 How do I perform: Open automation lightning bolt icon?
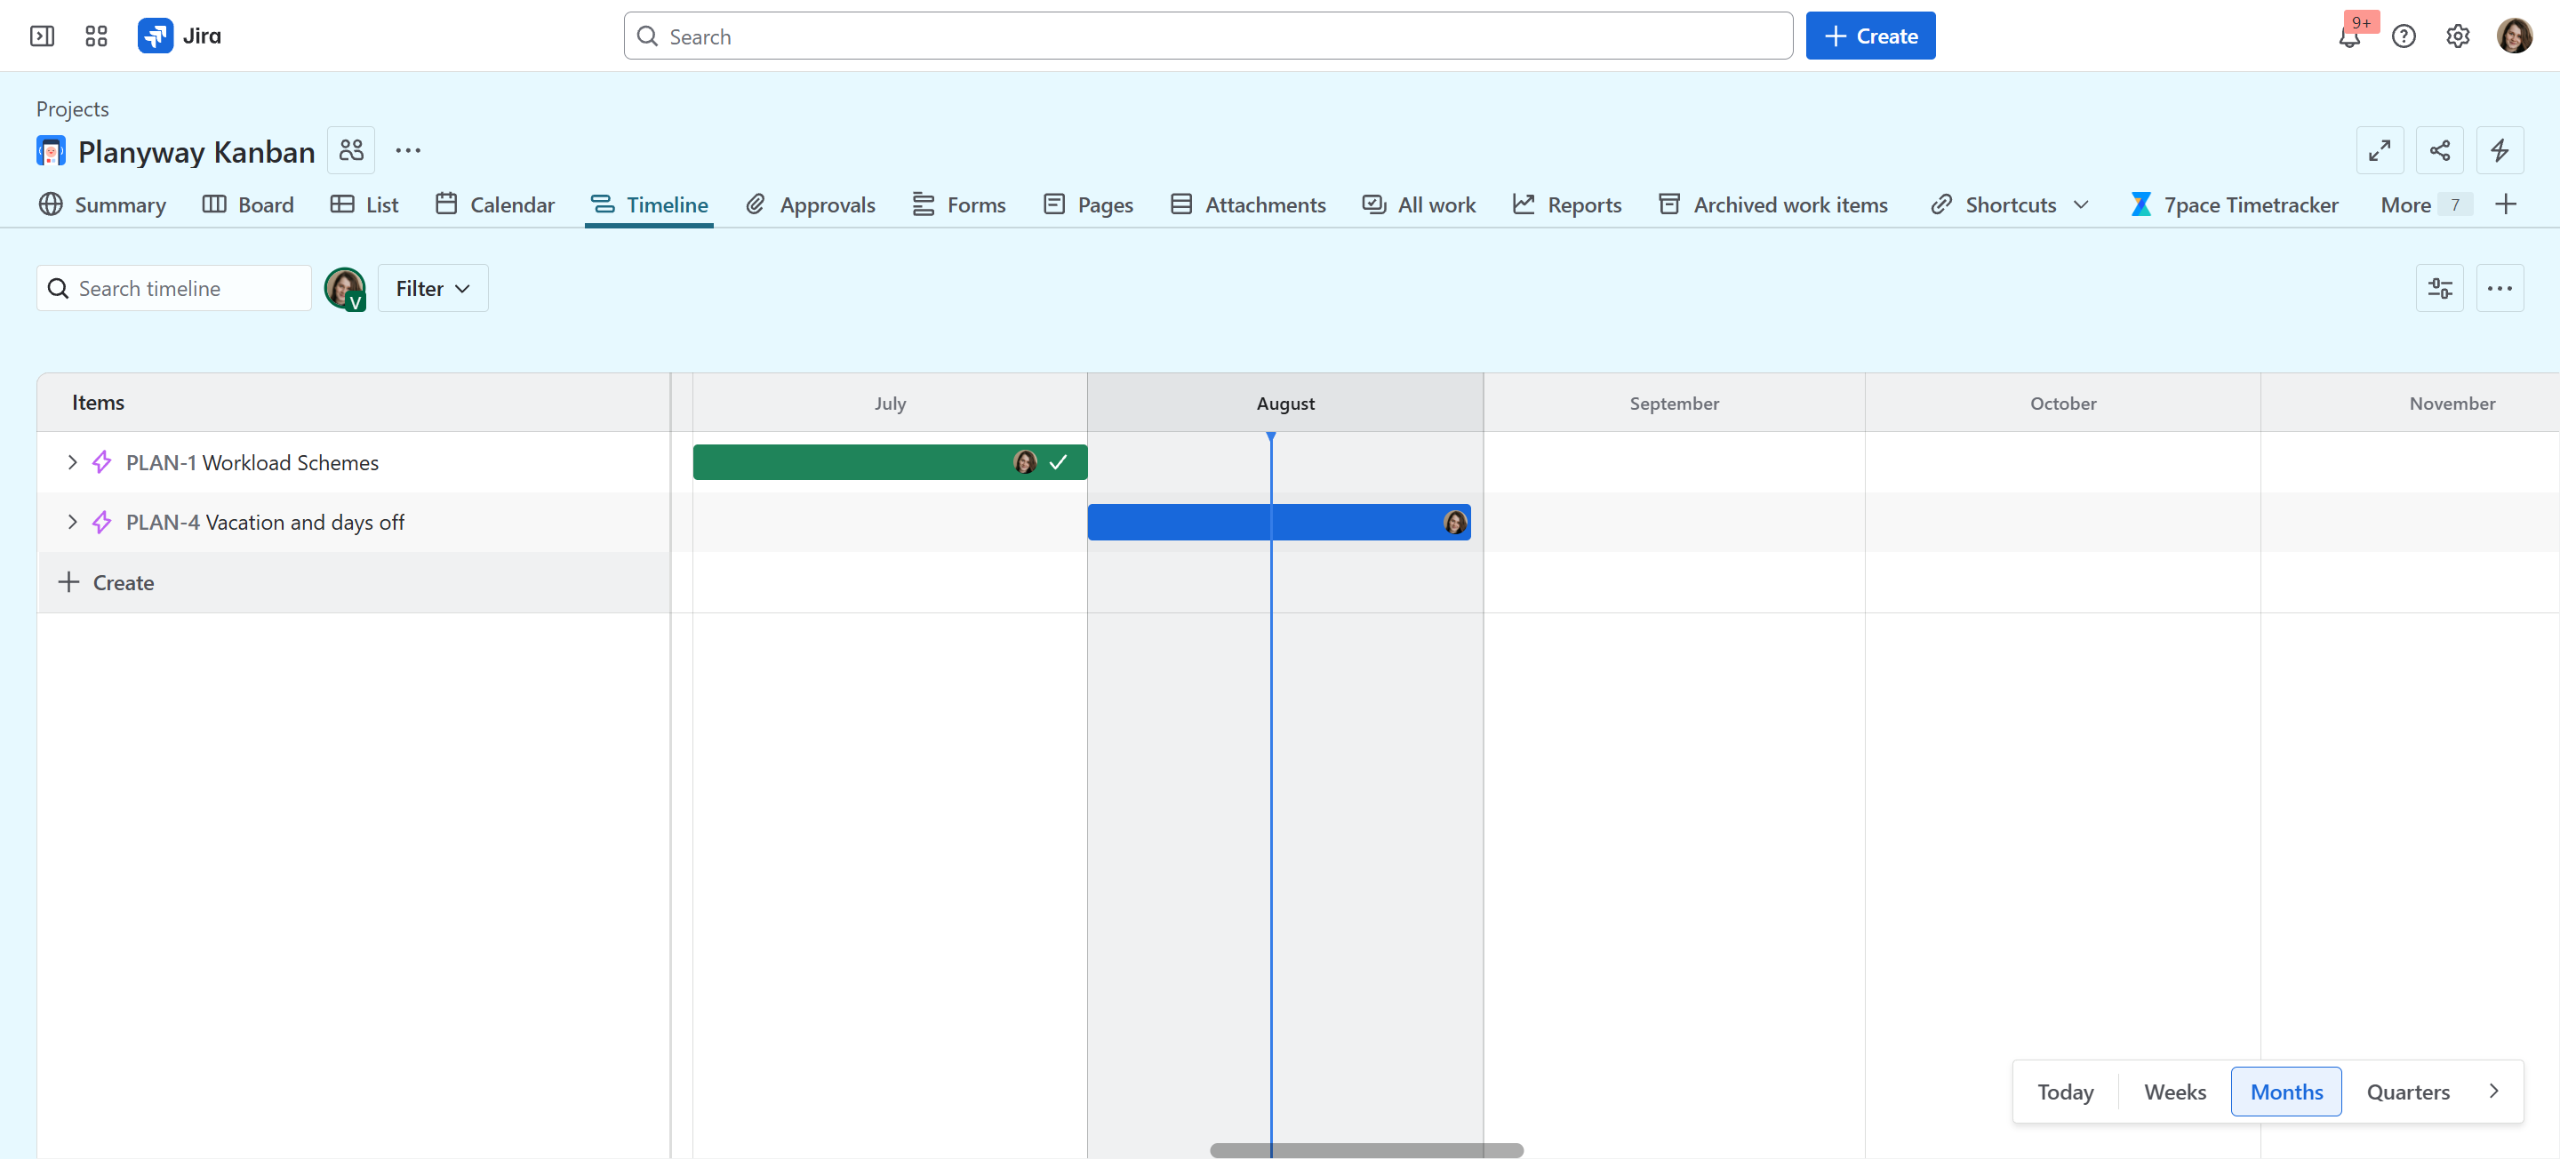[2500, 150]
